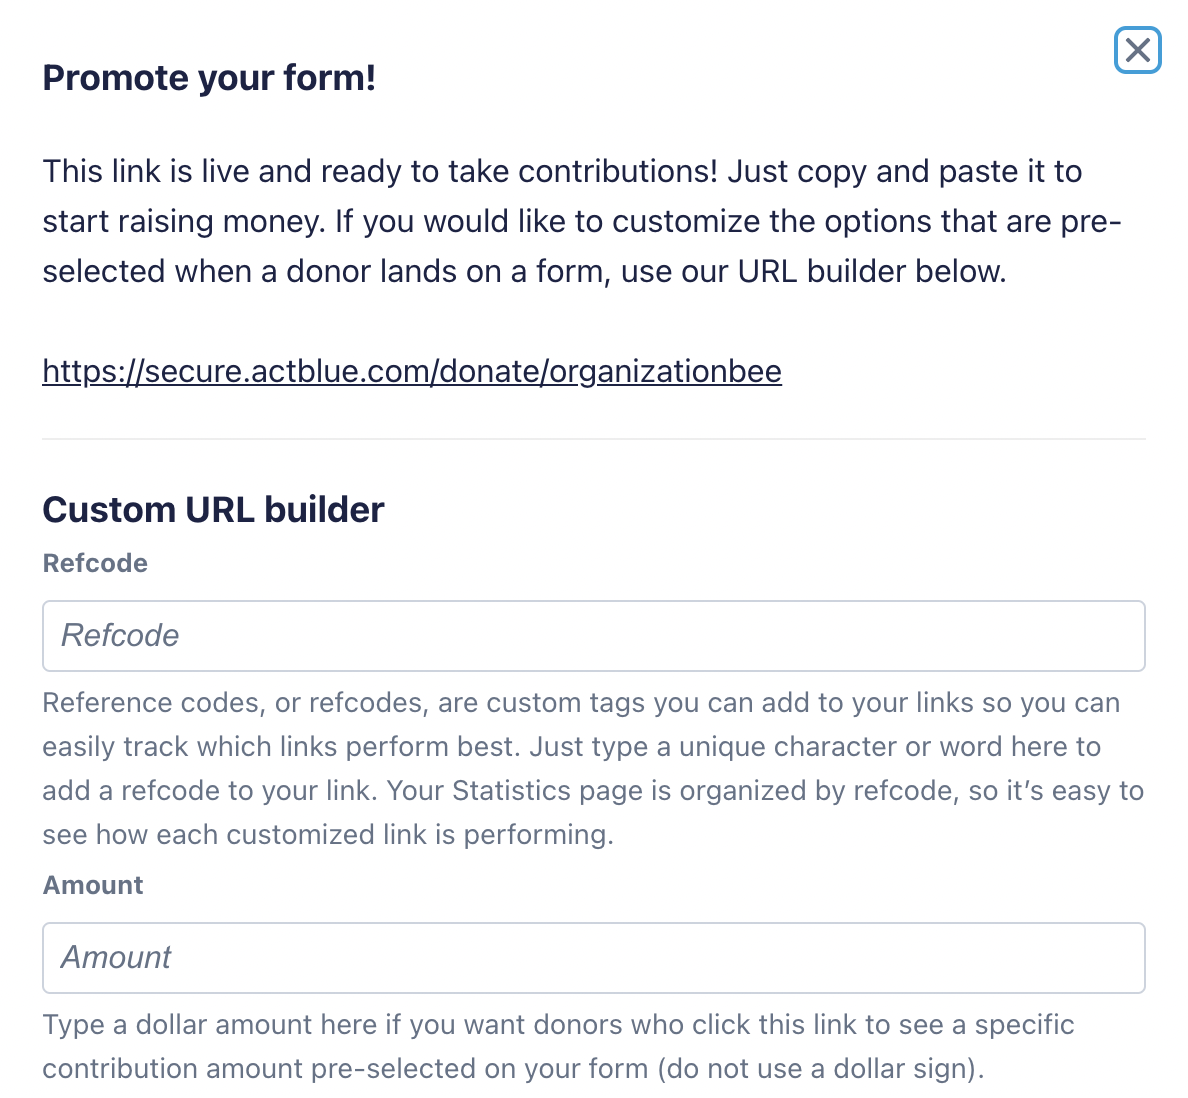
Task: Click the "Promote your form!" heading
Action: tap(209, 78)
